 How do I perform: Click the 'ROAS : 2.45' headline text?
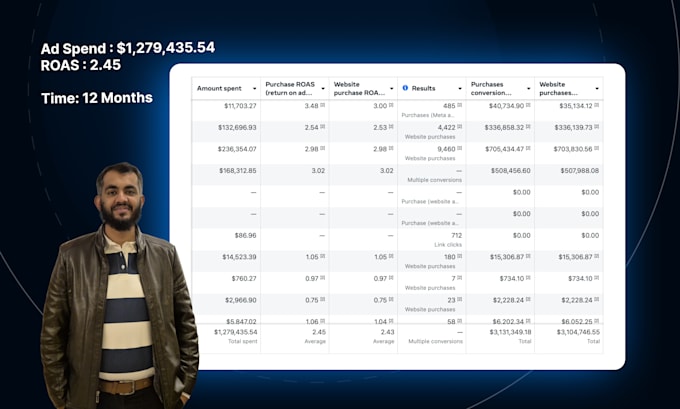(81, 65)
